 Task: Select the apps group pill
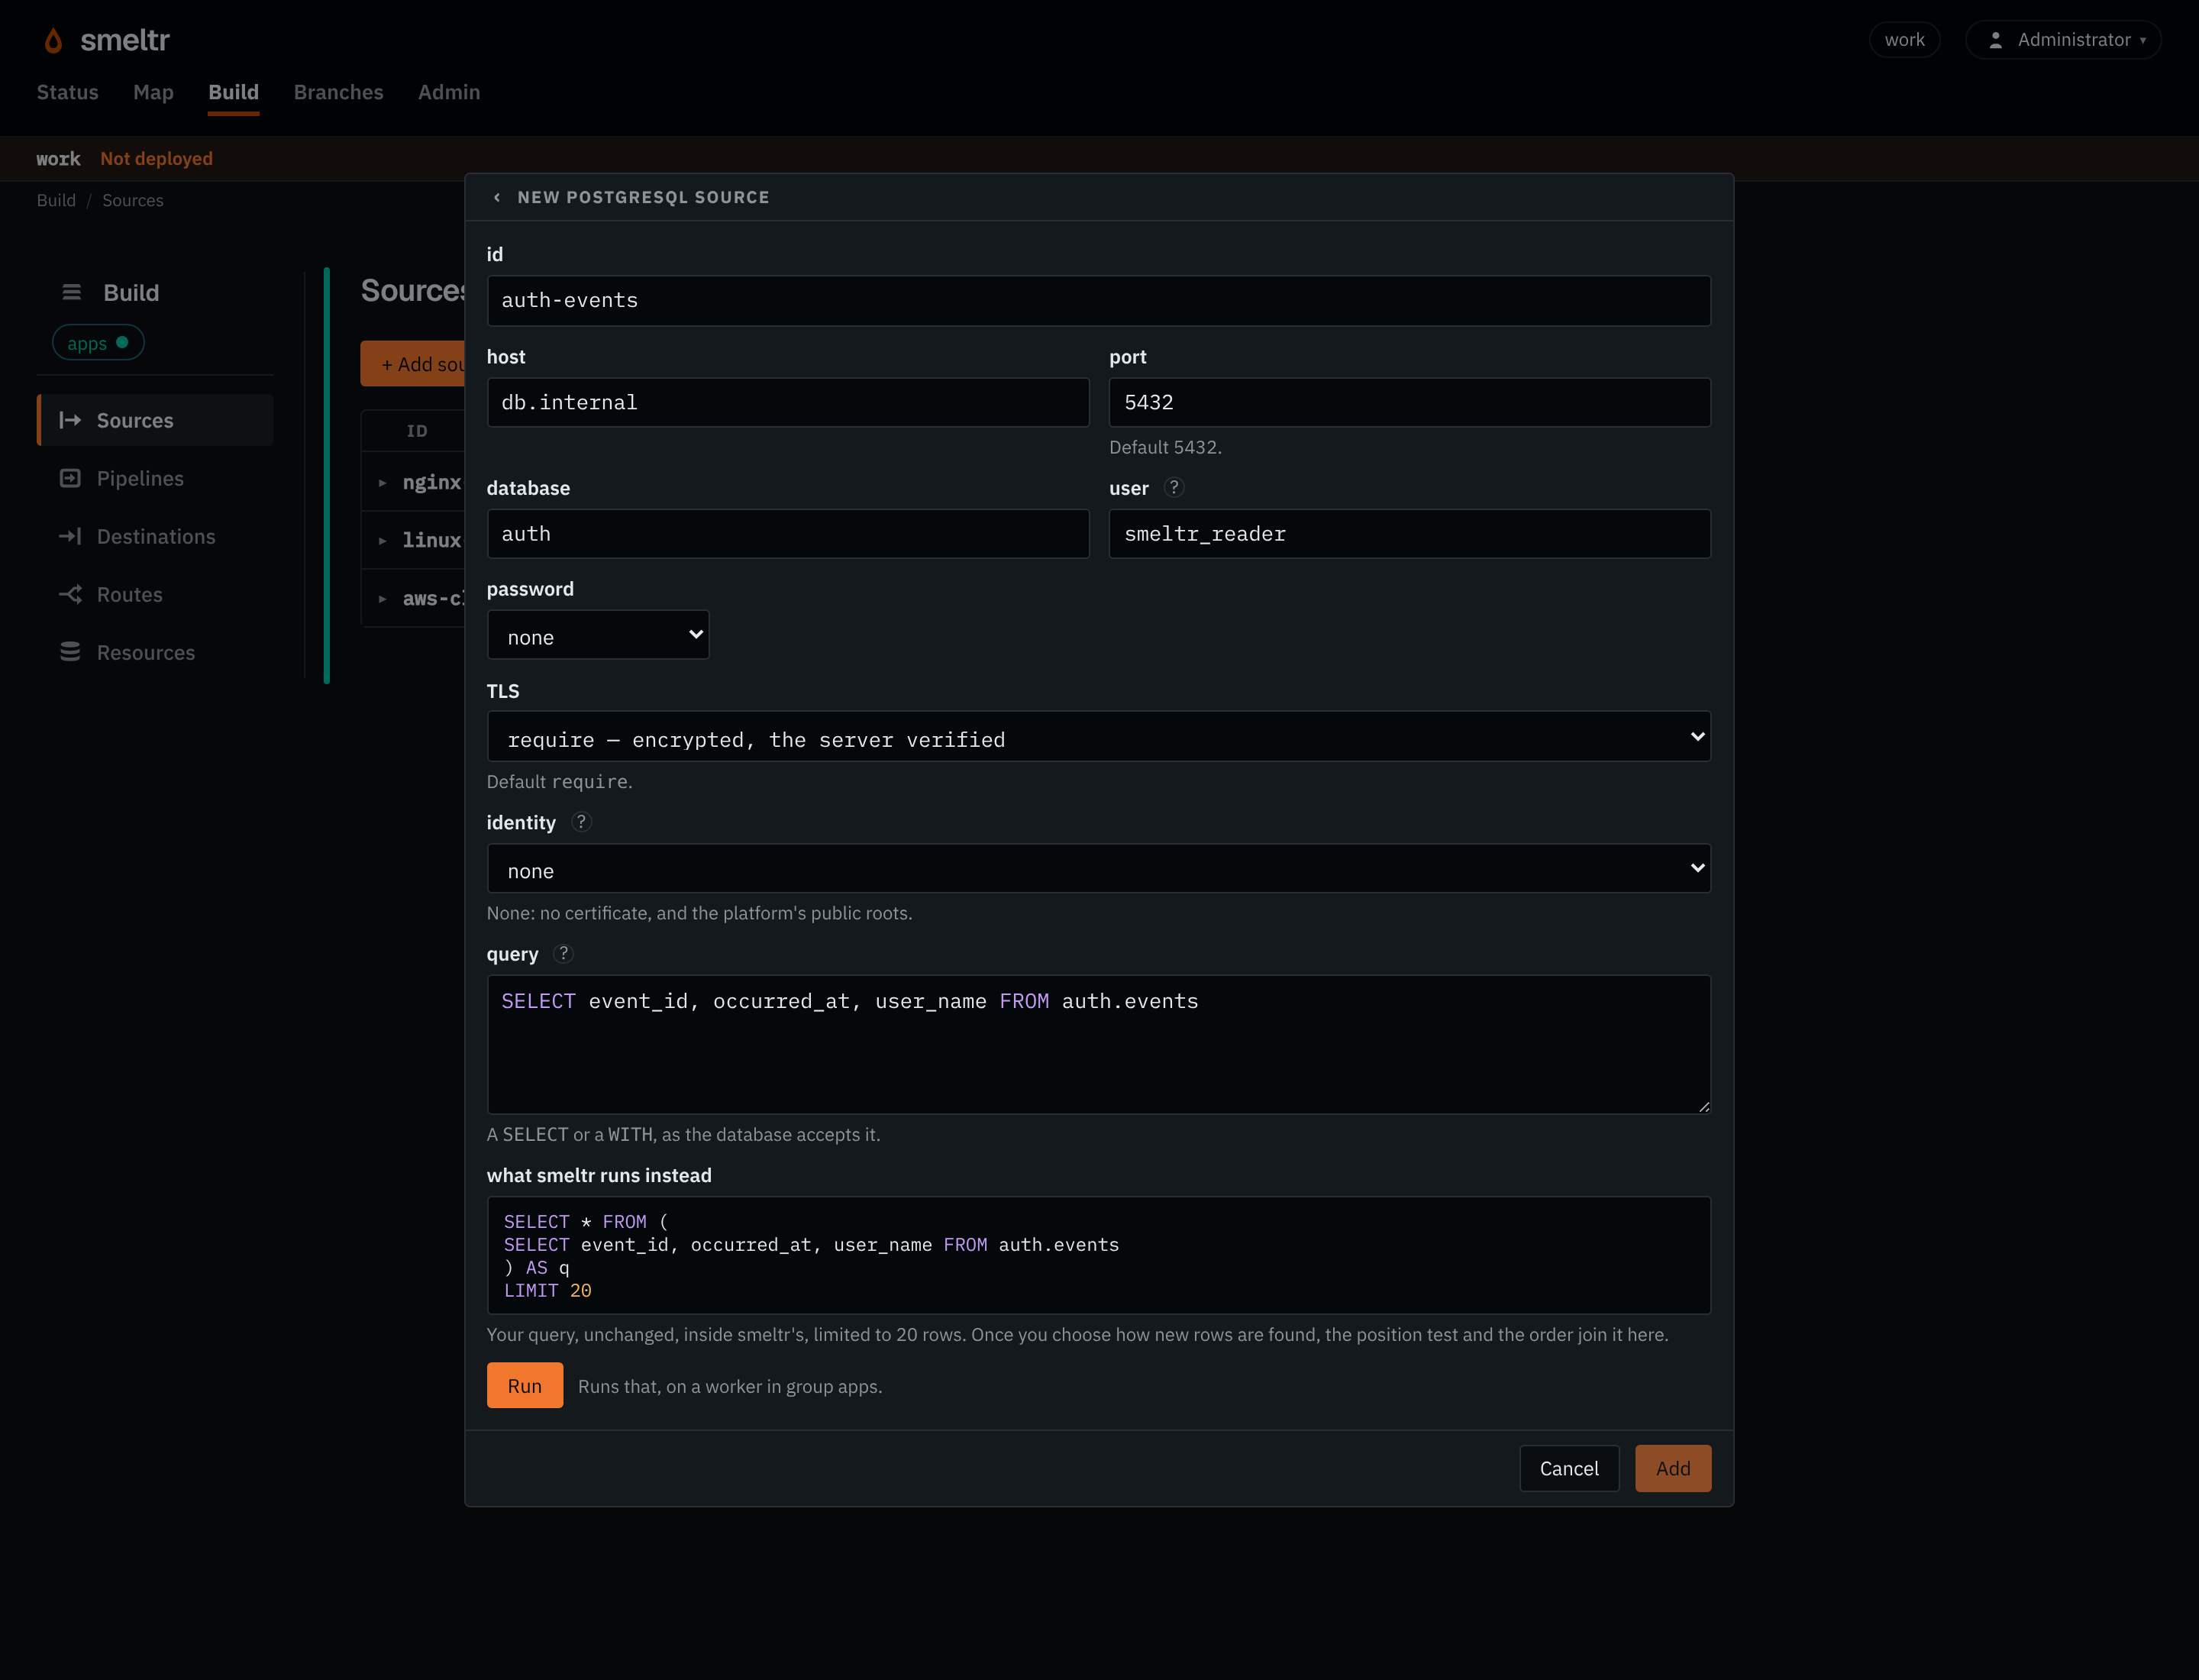pos(98,343)
